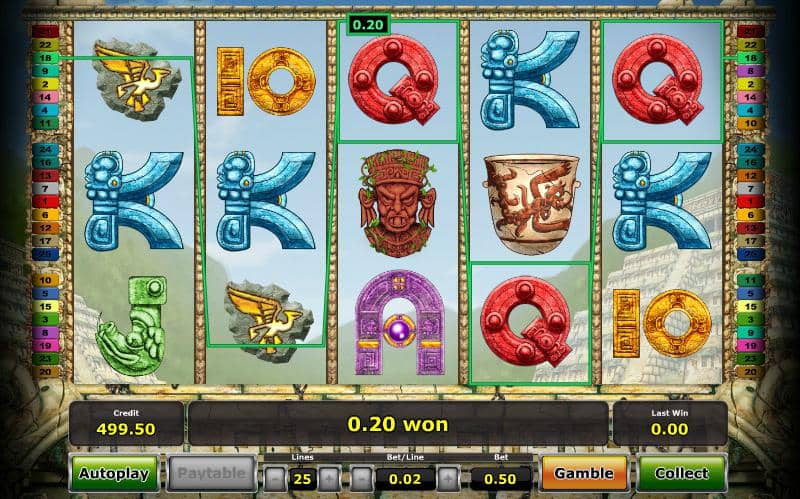Click the blue K symbol in fourth reel
This screenshot has width=800, height=499.
click(529, 79)
